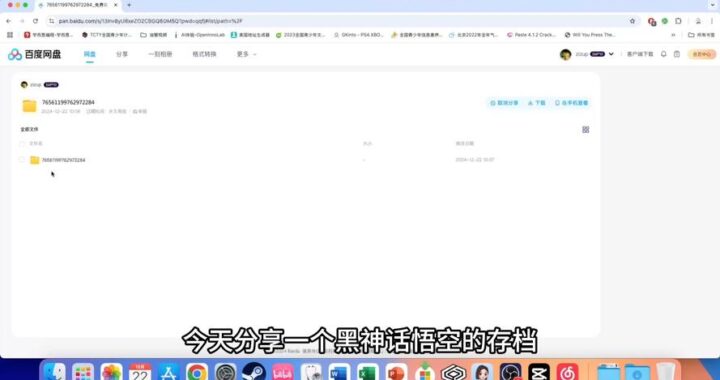
Task: Sort by the size column header
Action: click(x=367, y=144)
